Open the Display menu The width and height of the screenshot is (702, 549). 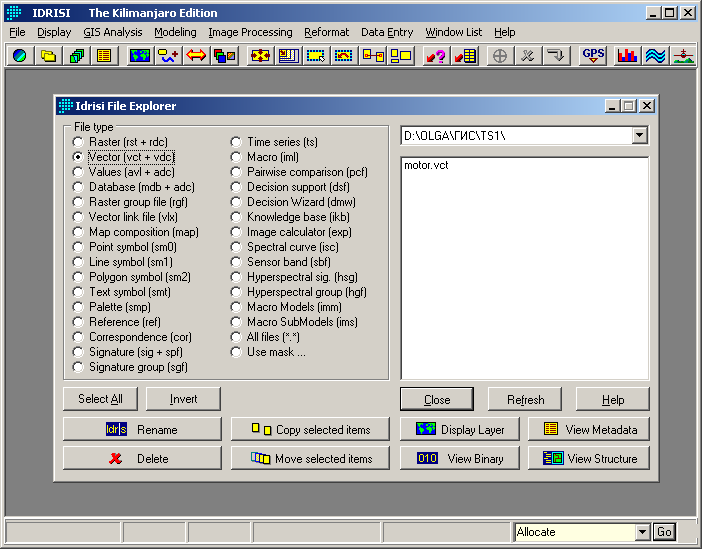pyautogui.click(x=54, y=32)
